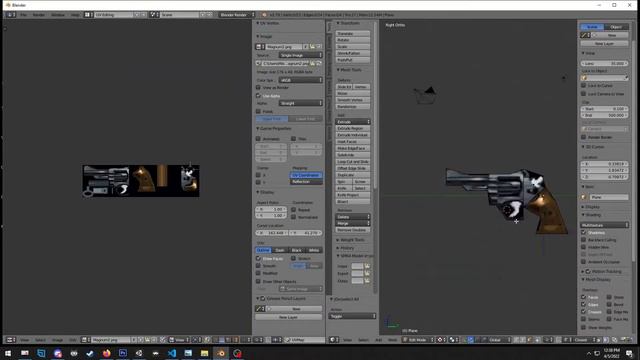Click the Export folder icon in MRM panel

[367, 273]
